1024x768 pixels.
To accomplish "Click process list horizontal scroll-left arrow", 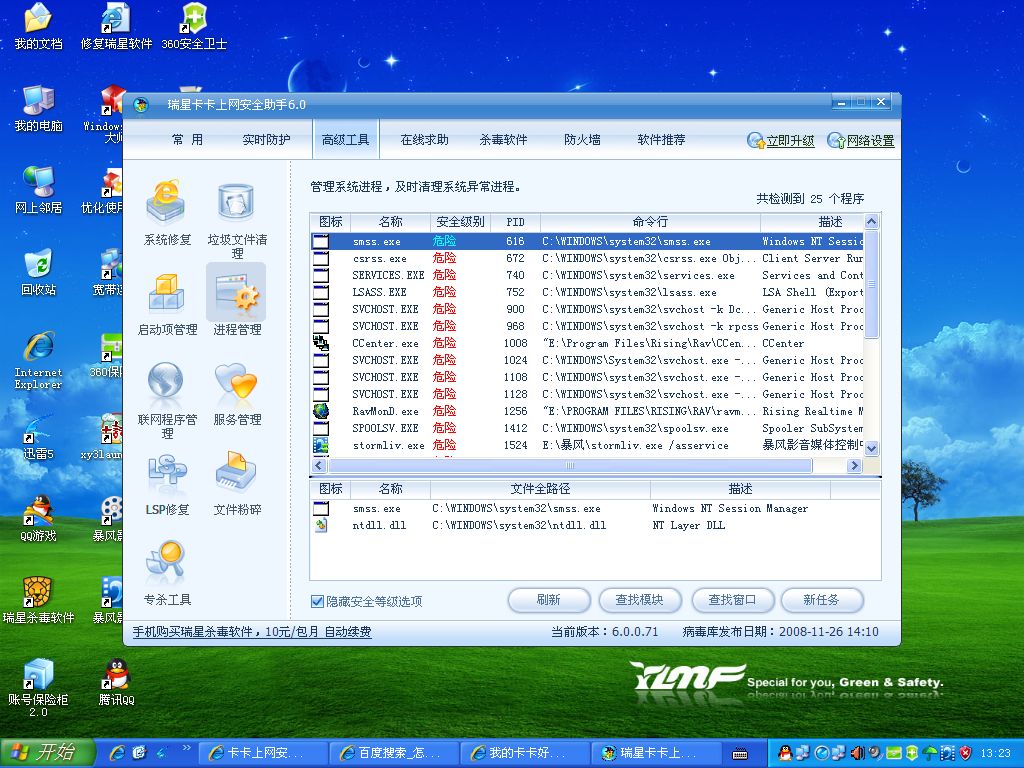I will [319, 466].
